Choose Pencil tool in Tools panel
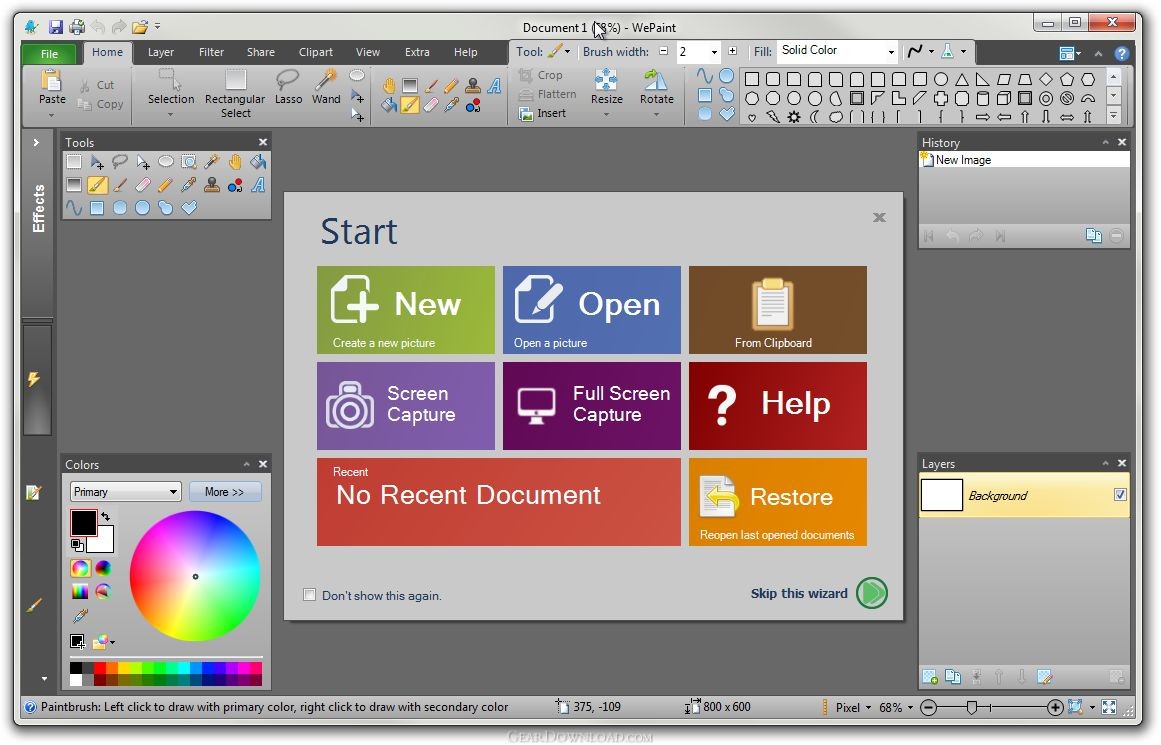 click(x=166, y=185)
